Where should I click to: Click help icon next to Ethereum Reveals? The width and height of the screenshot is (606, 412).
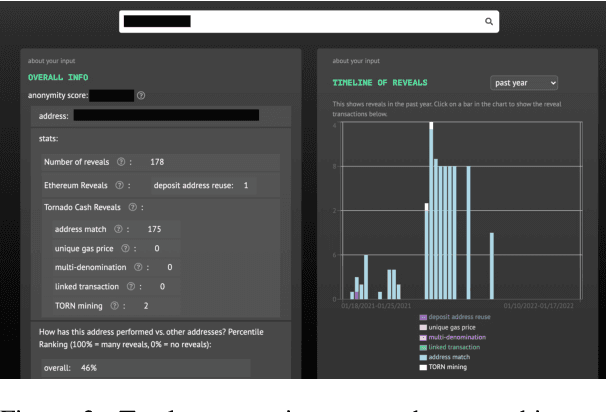click(x=119, y=185)
